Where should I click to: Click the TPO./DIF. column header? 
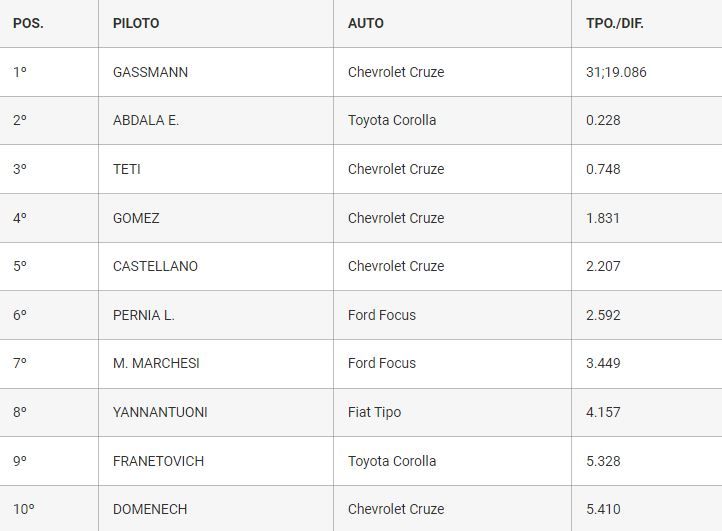[x=615, y=23]
